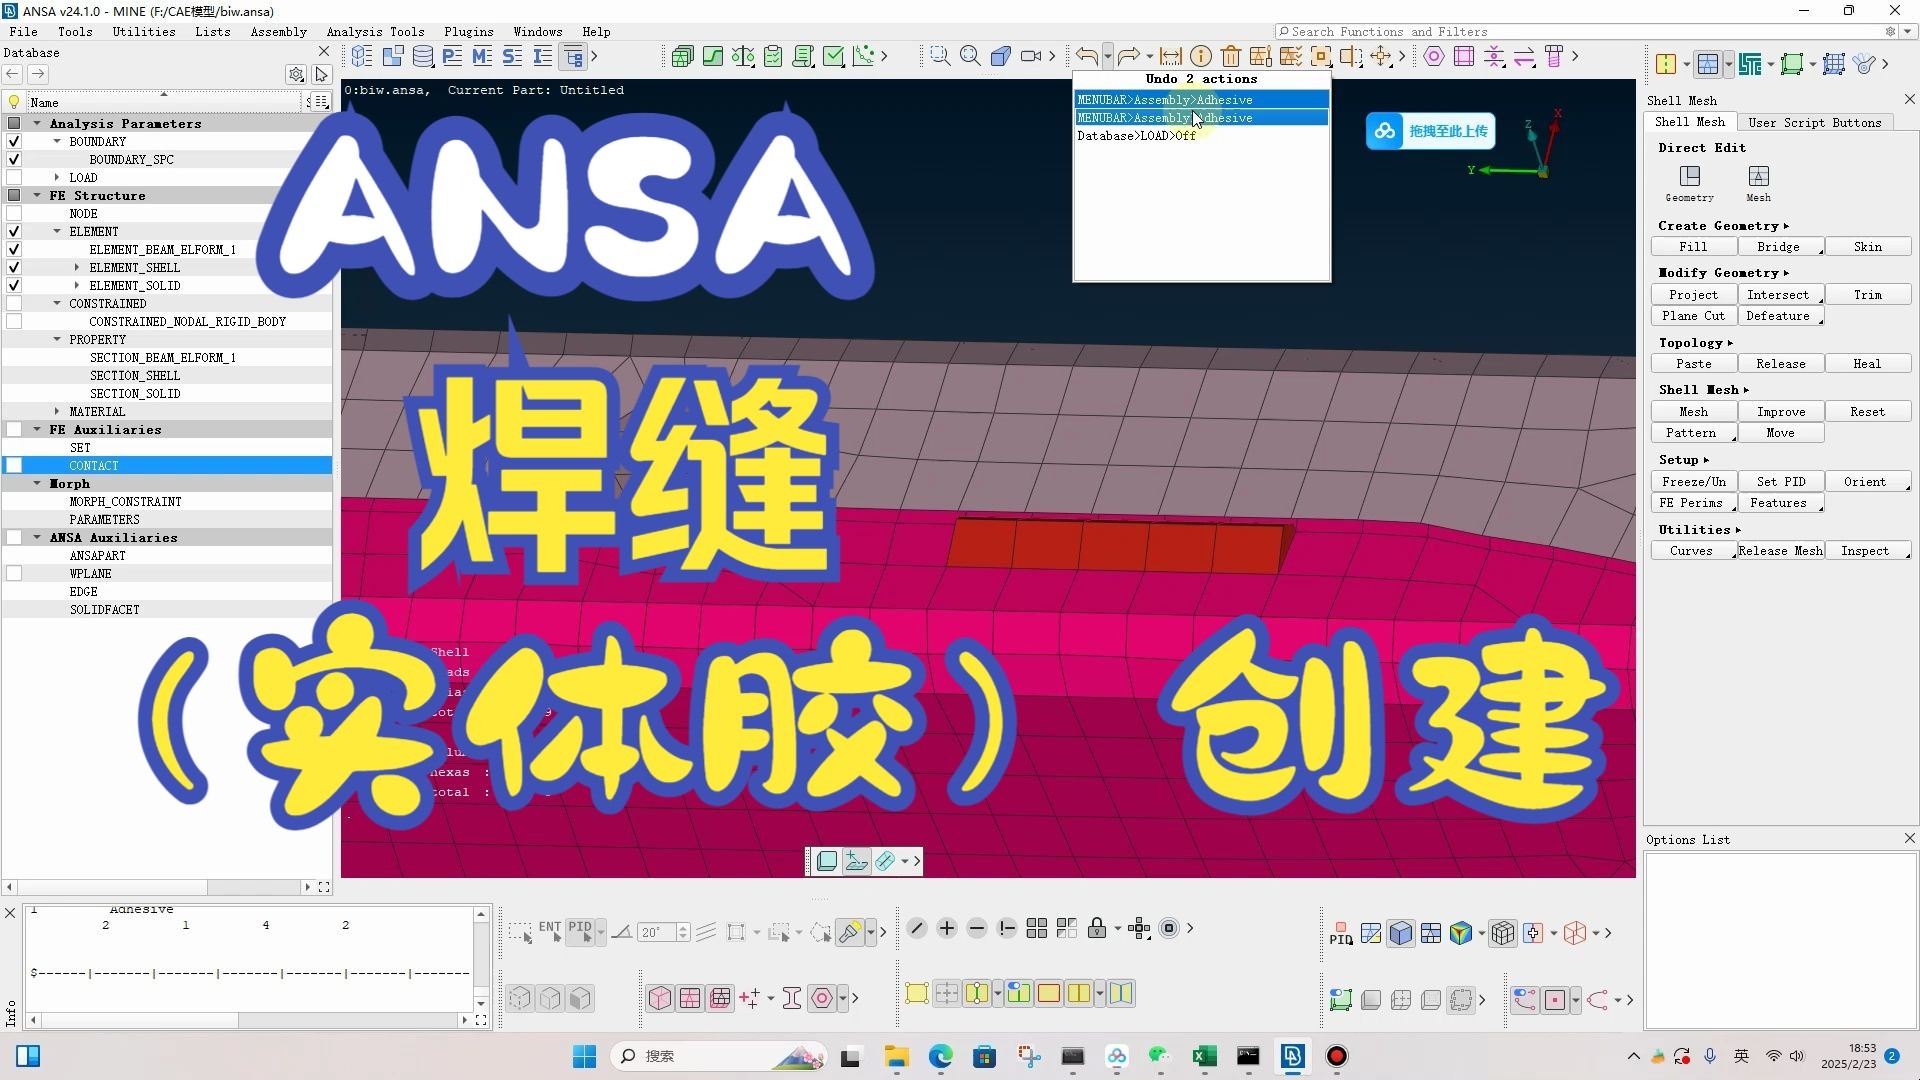Expand the MATERIAL tree node
The image size is (1920, 1080).
pos(57,412)
